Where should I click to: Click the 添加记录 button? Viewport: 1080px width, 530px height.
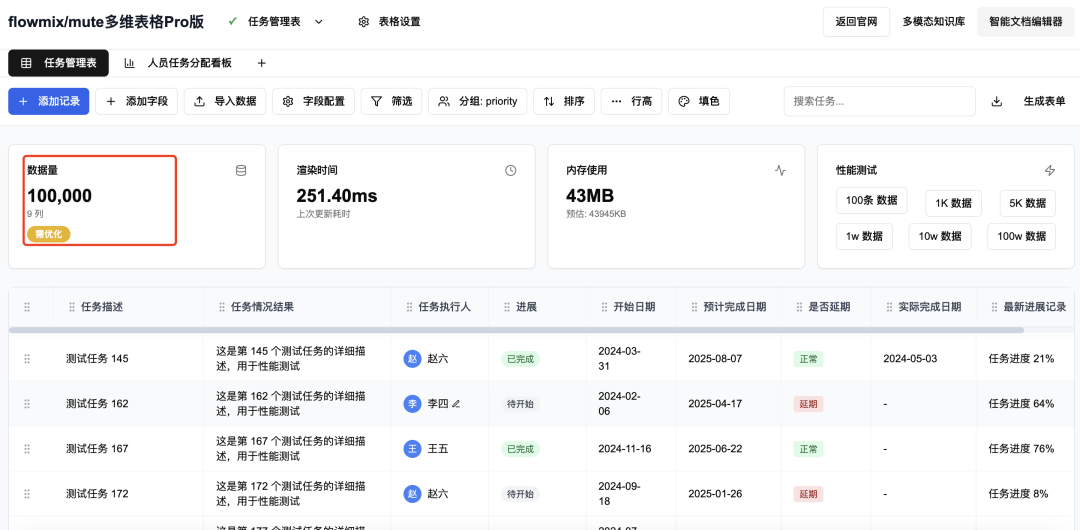coord(48,101)
